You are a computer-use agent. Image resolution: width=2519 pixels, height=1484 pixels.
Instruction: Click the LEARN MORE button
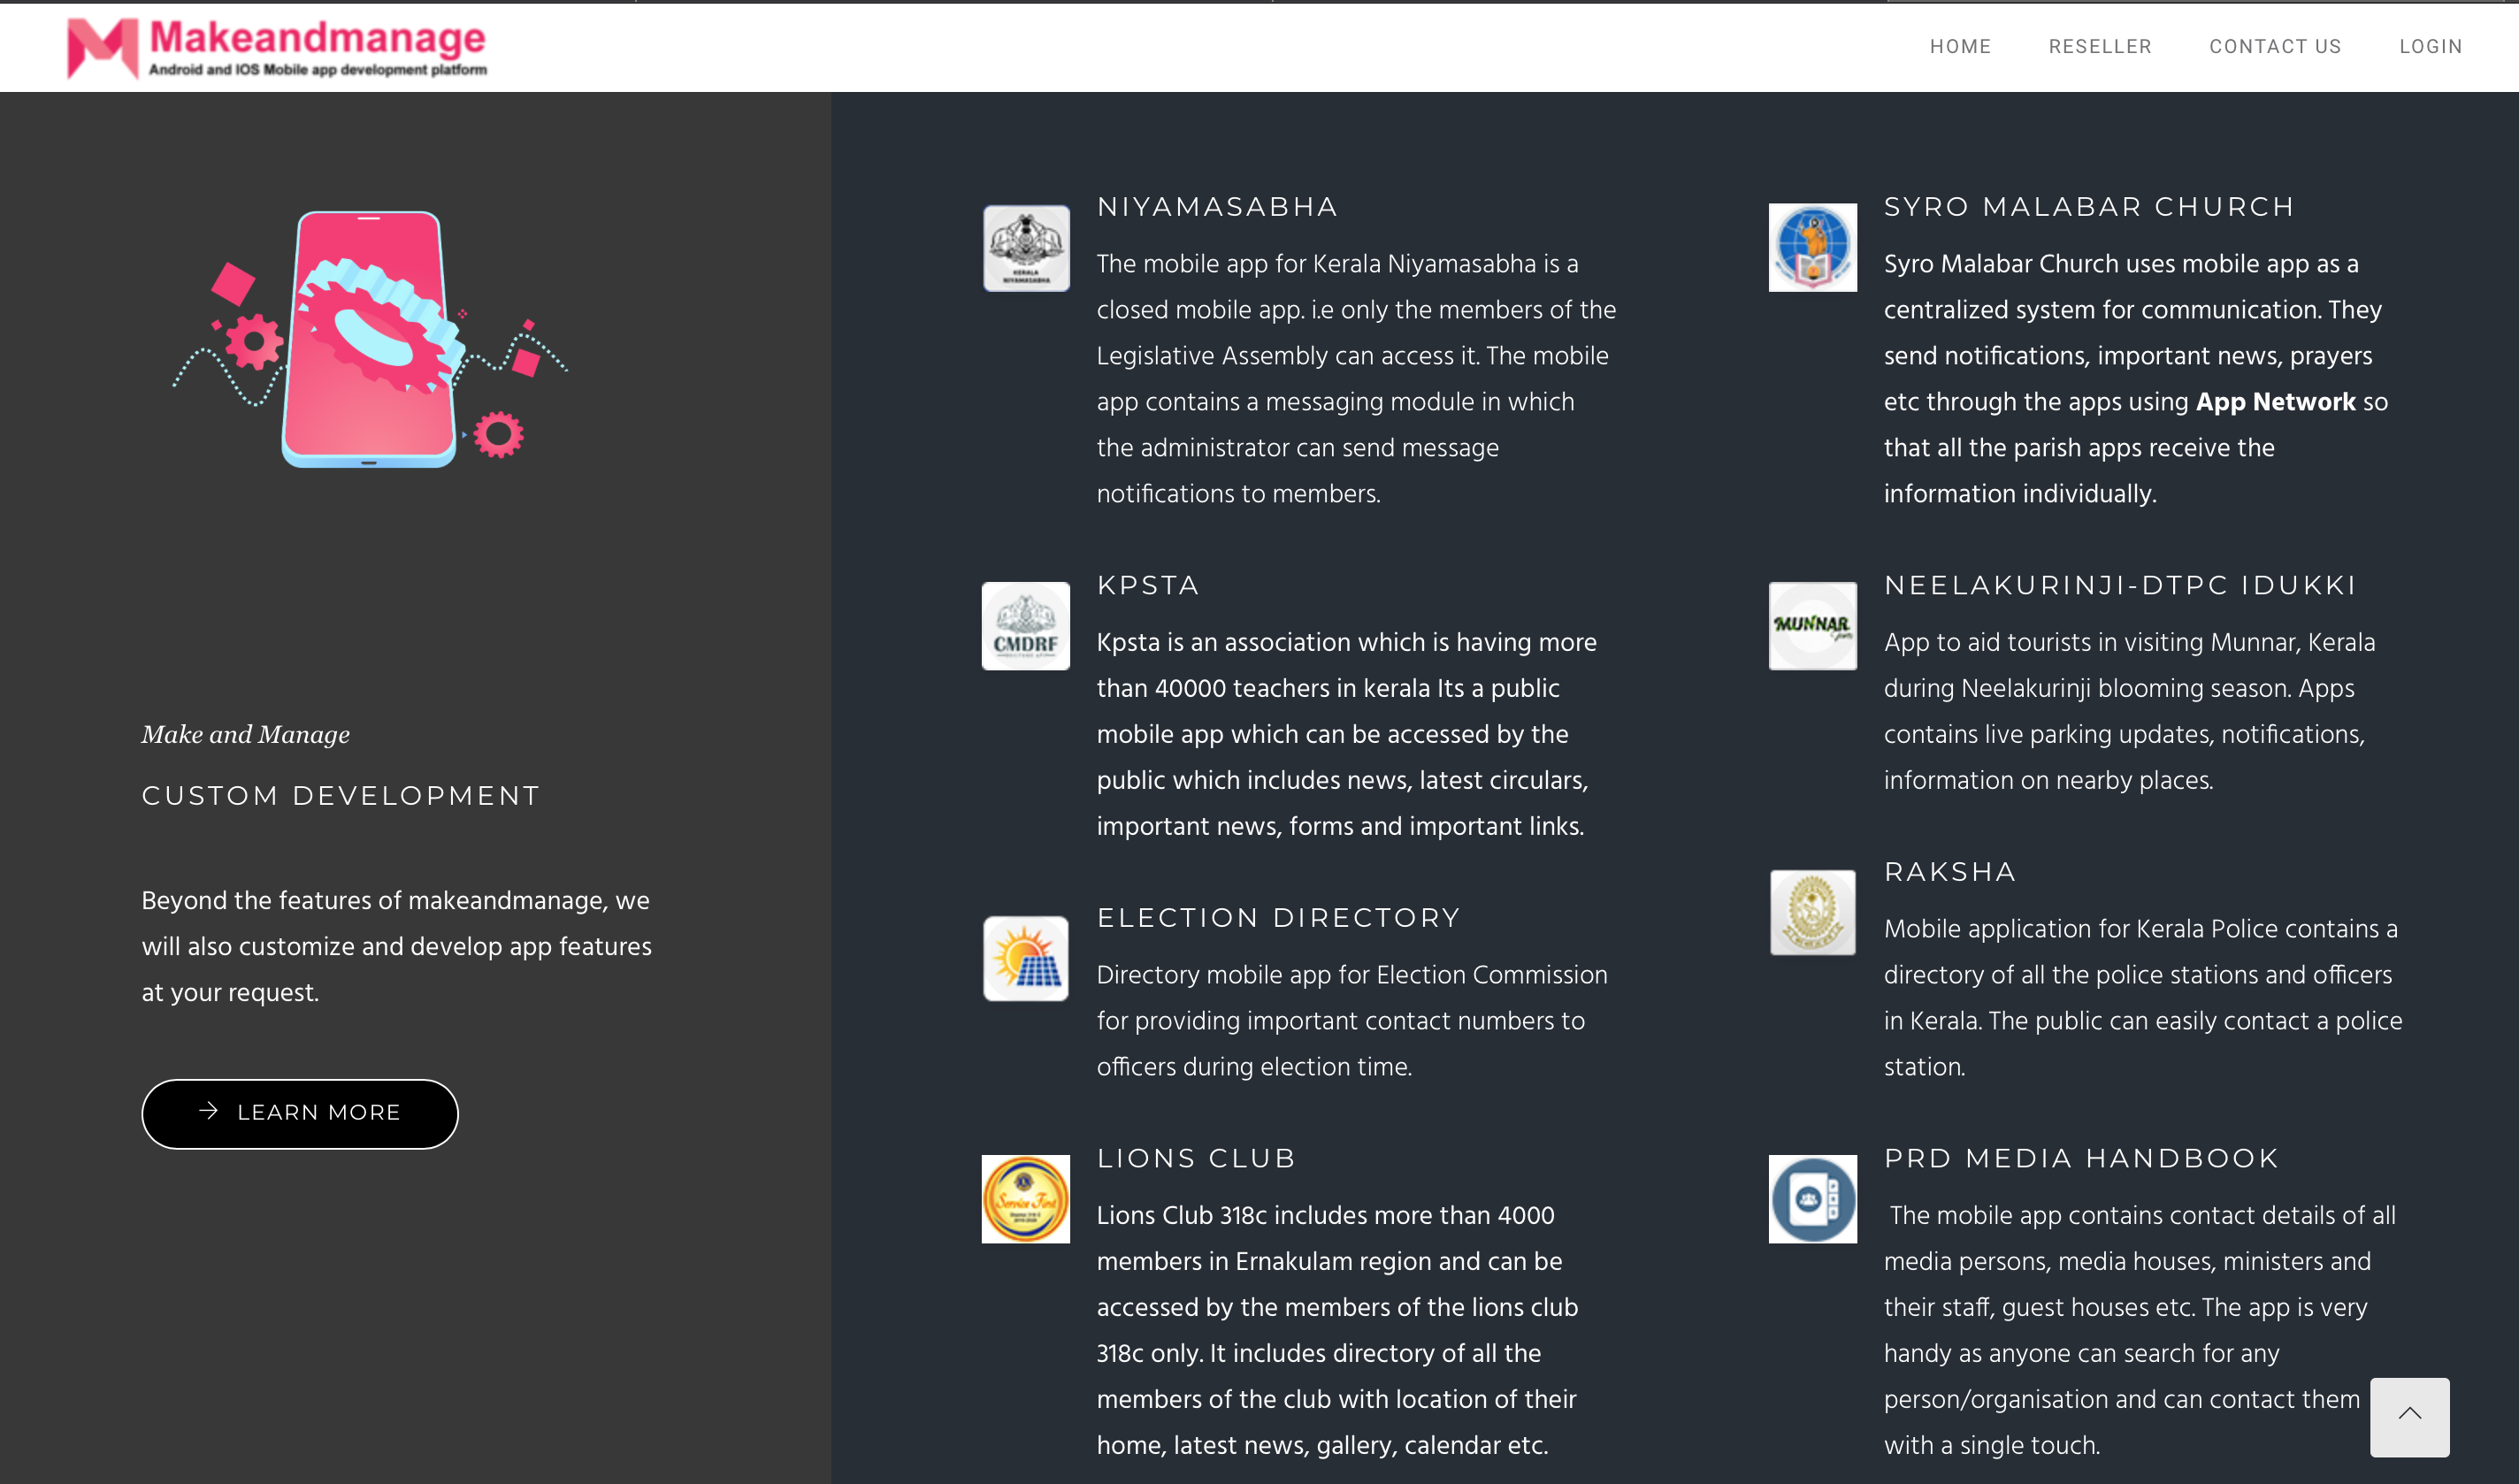(300, 1113)
